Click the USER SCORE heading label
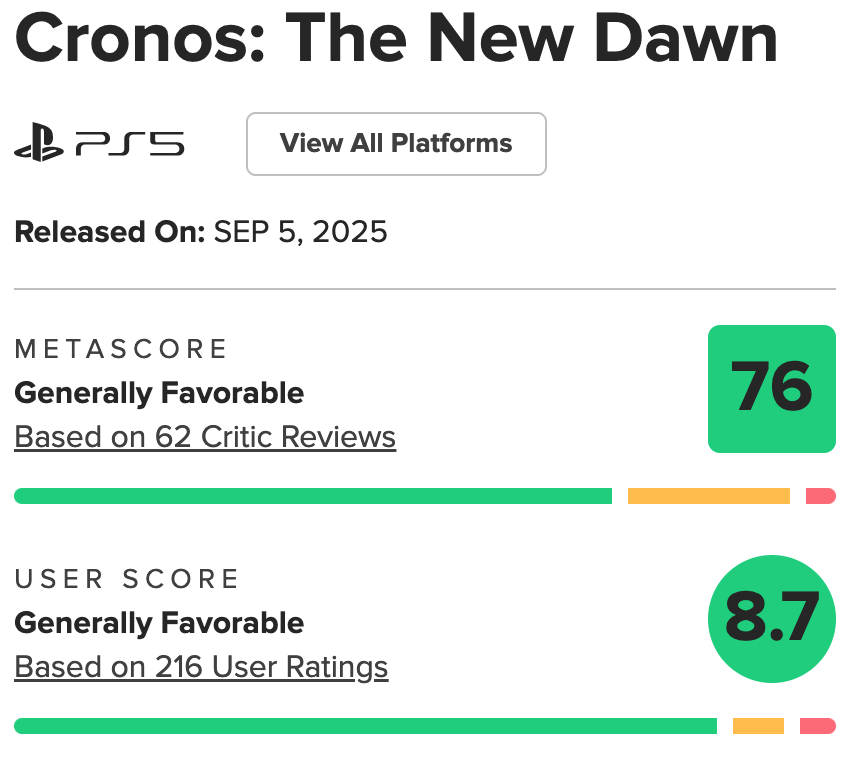Image resolution: width=856 pixels, height=768 pixels. point(127,579)
